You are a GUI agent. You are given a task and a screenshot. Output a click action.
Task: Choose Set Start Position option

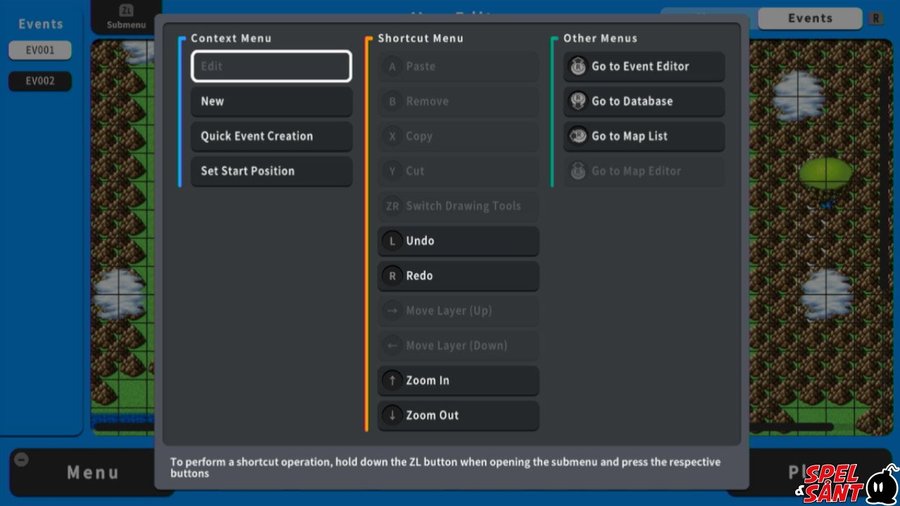coord(271,172)
